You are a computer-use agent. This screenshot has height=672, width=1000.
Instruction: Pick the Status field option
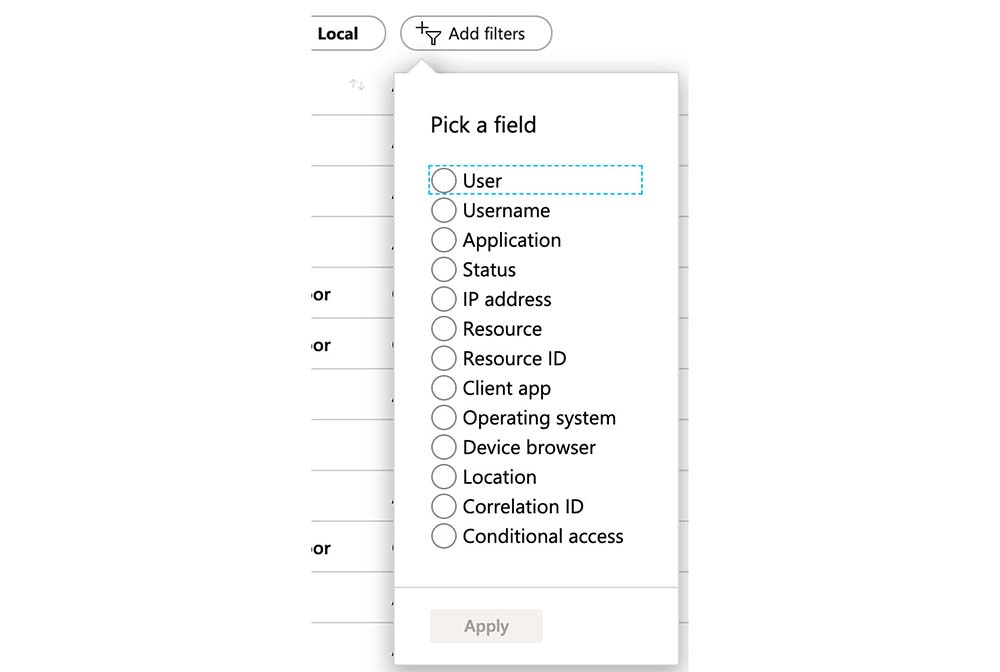[444, 270]
